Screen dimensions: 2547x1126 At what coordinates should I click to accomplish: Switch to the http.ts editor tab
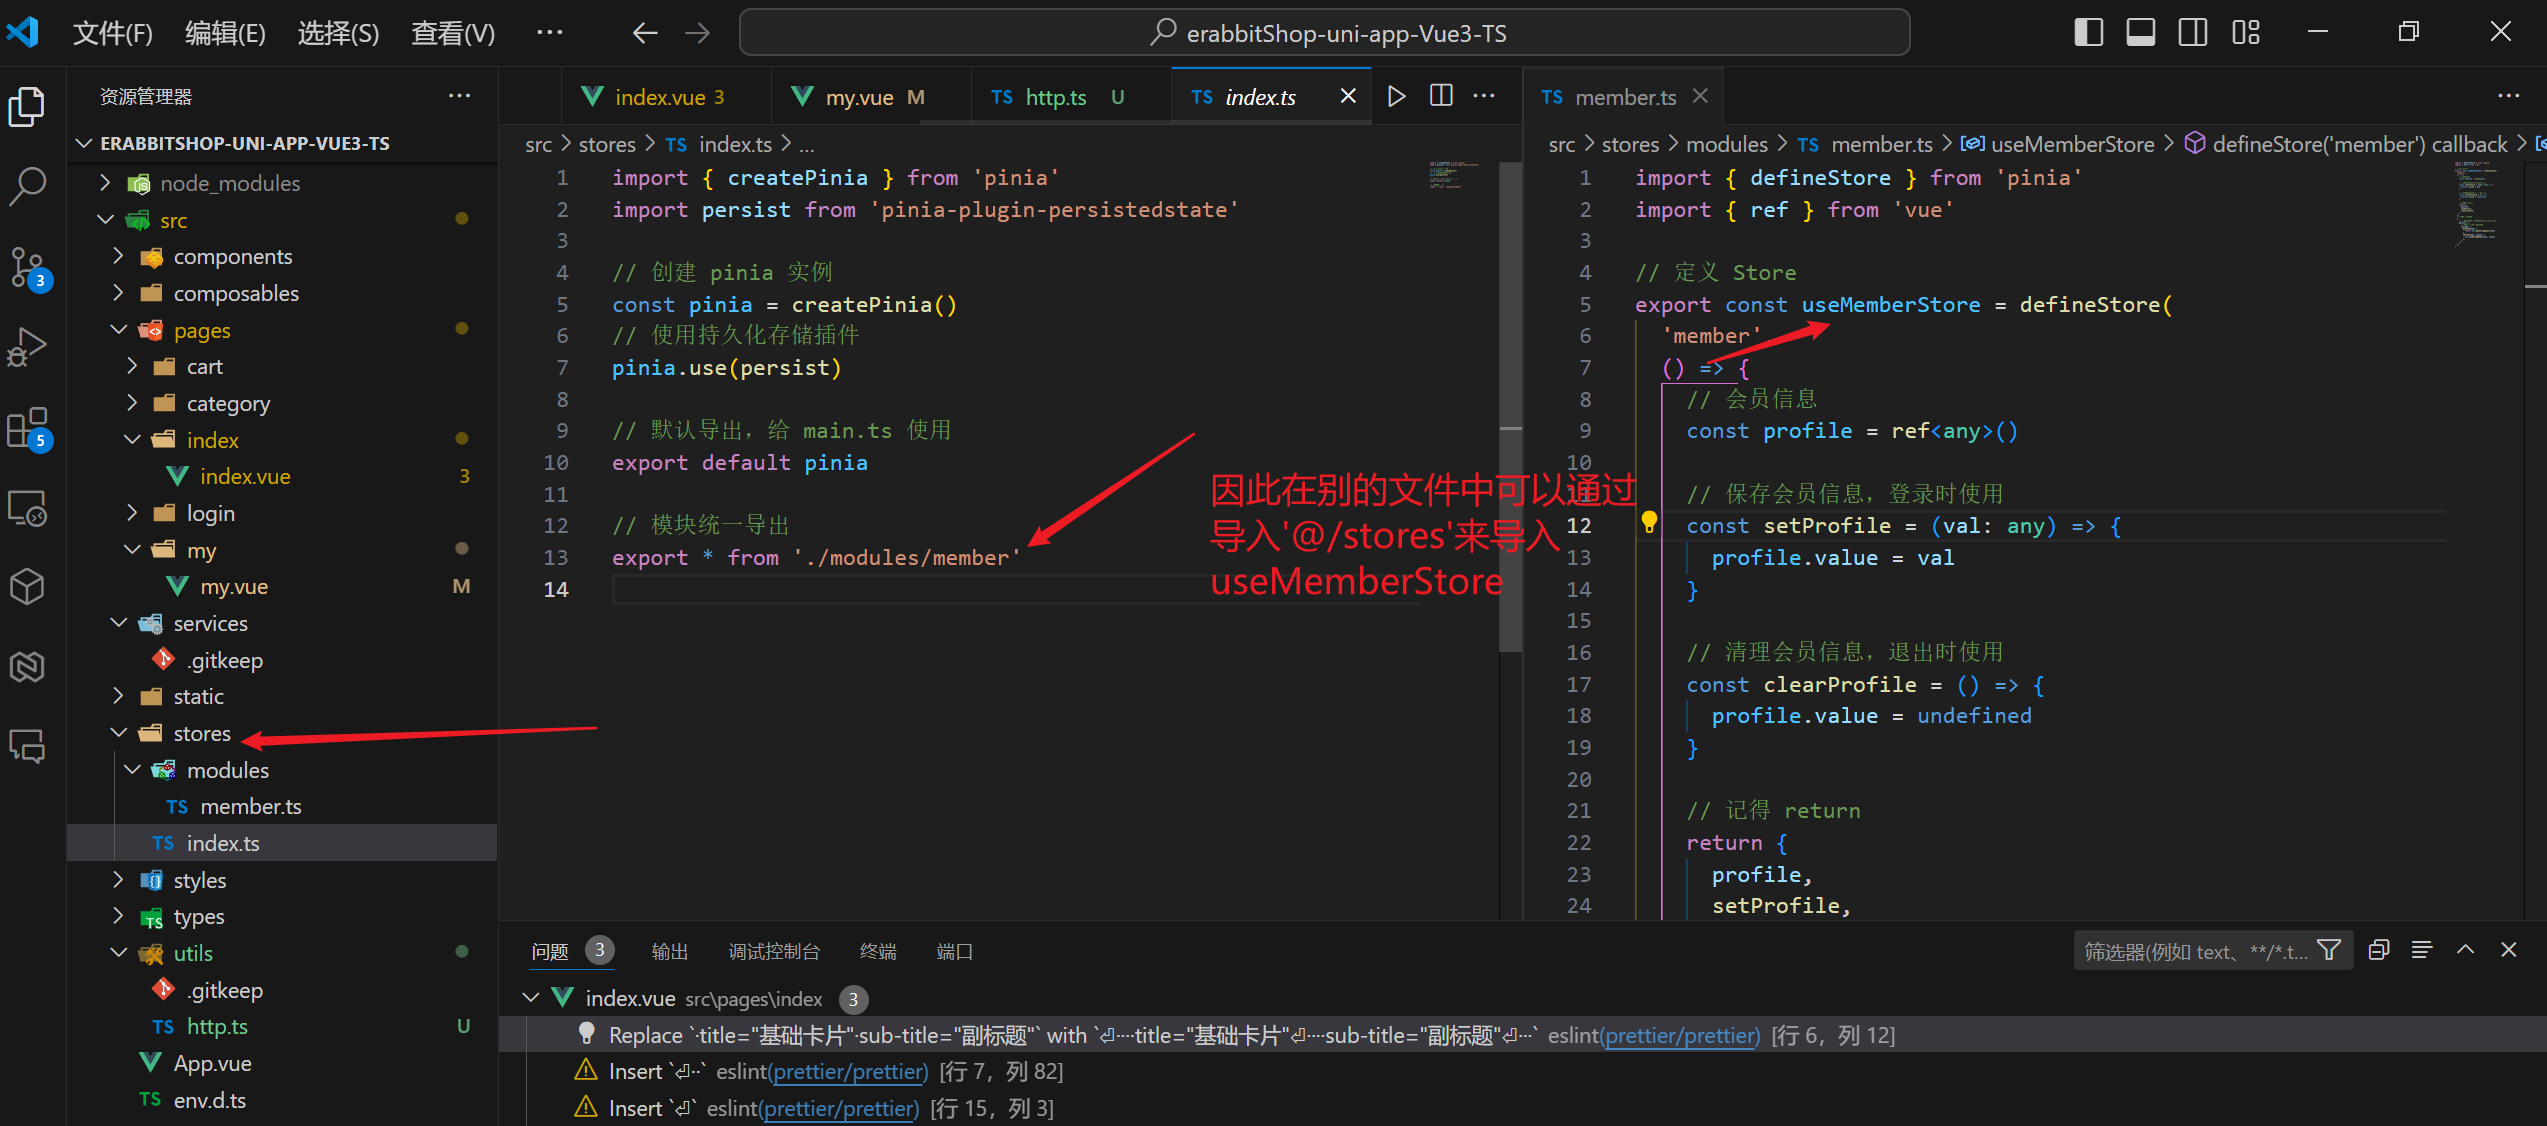(1055, 97)
